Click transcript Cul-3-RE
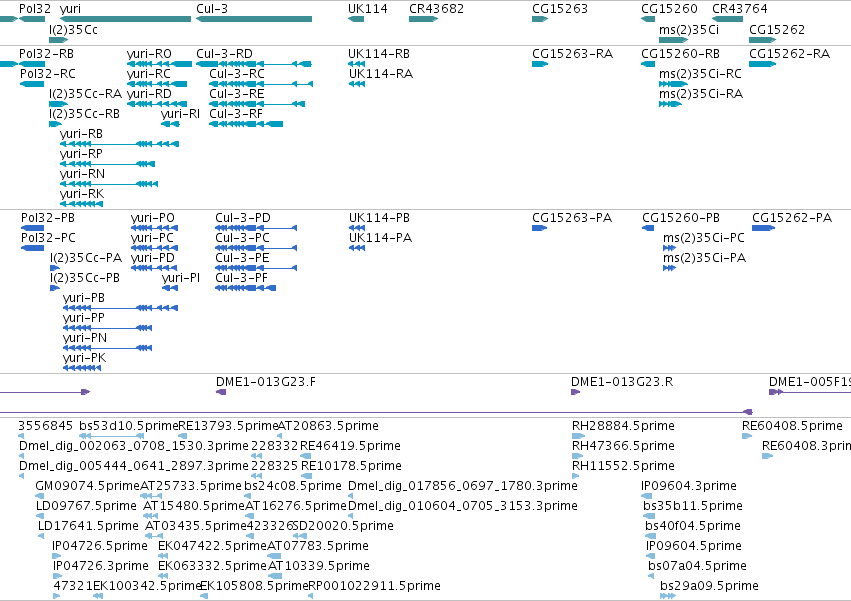The width and height of the screenshot is (851, 601). (257, 104)
